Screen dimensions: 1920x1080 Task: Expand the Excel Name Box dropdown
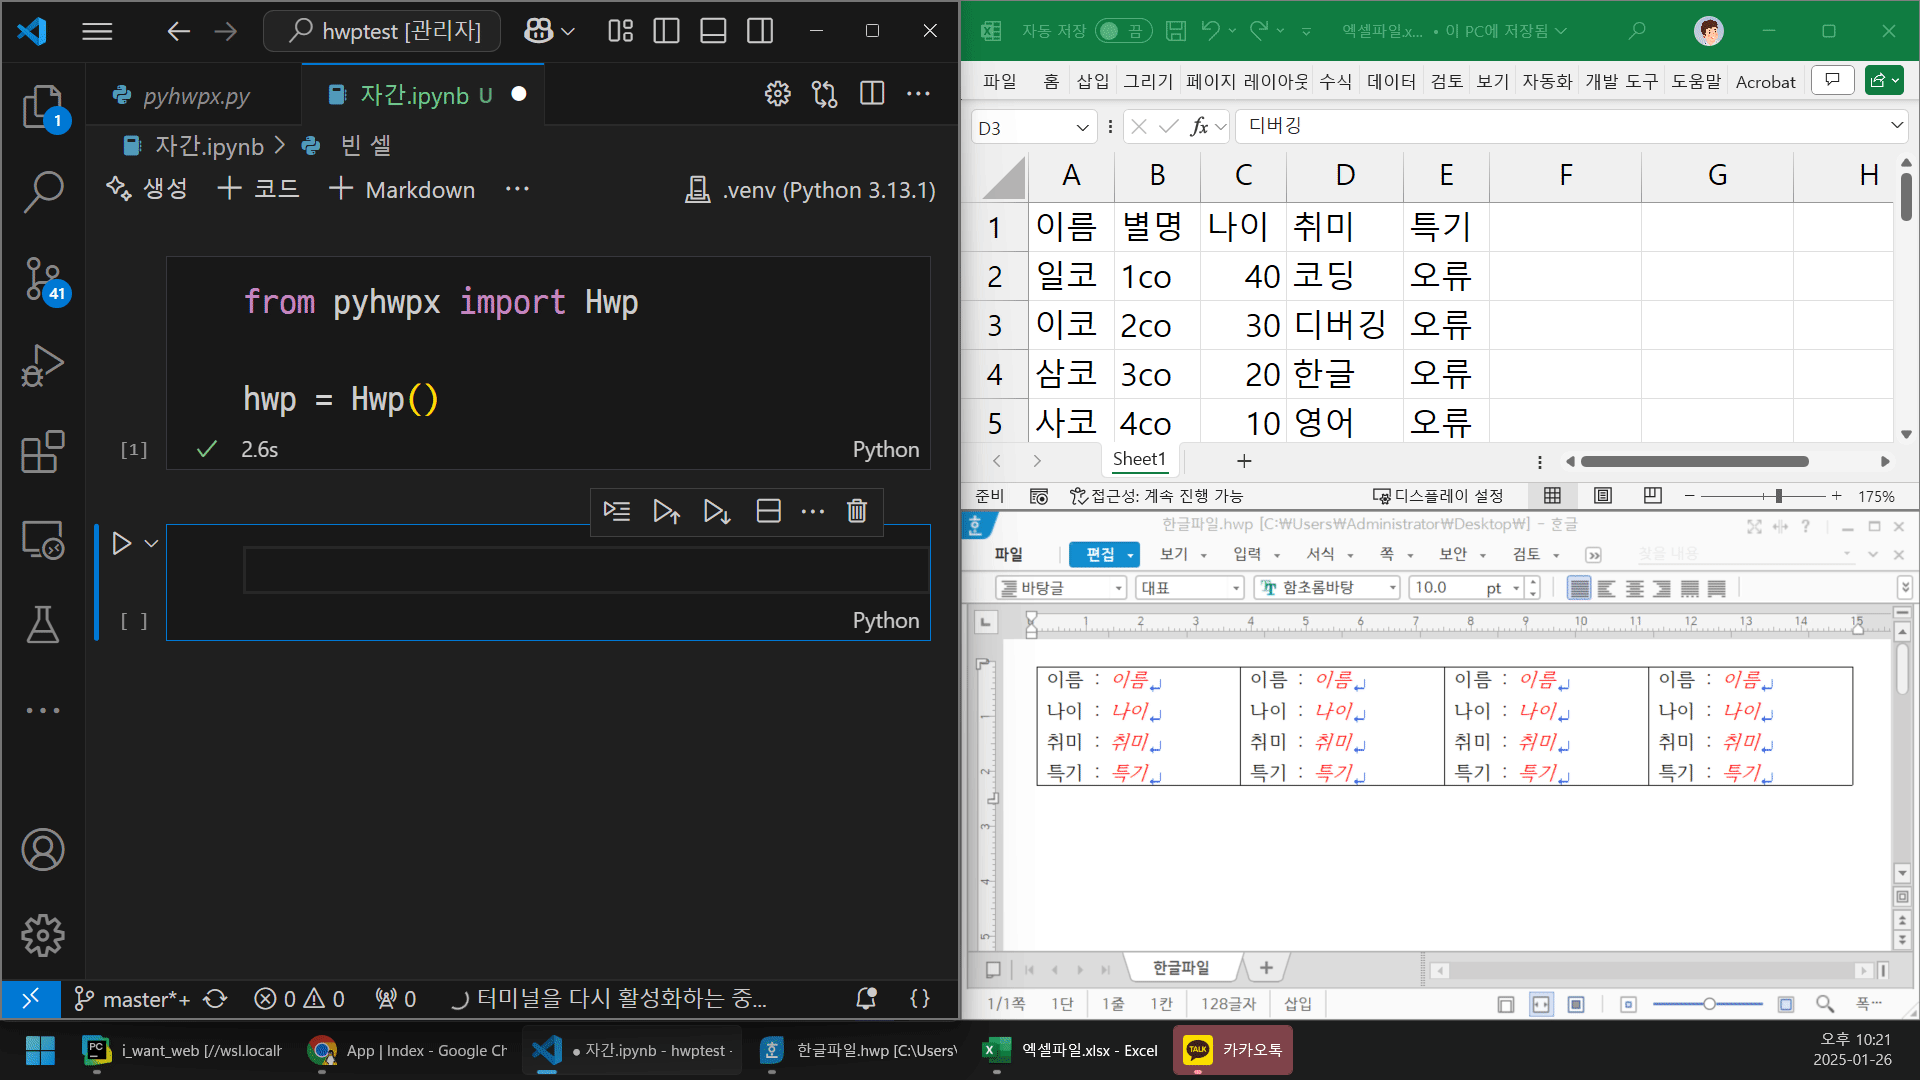(1082, 128)
